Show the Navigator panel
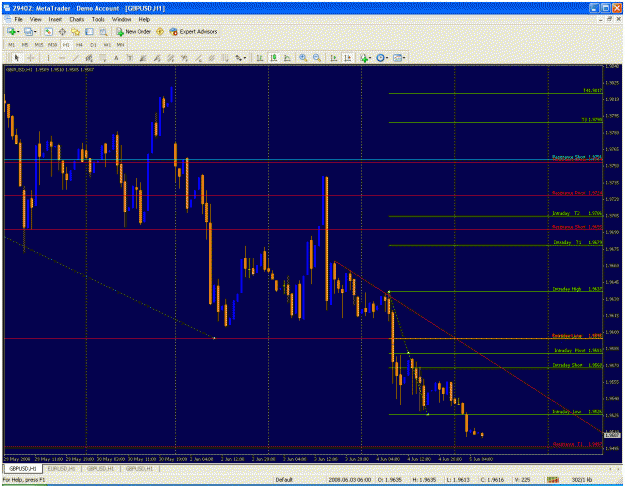625x486 pixels. click(x=75, y=31)
